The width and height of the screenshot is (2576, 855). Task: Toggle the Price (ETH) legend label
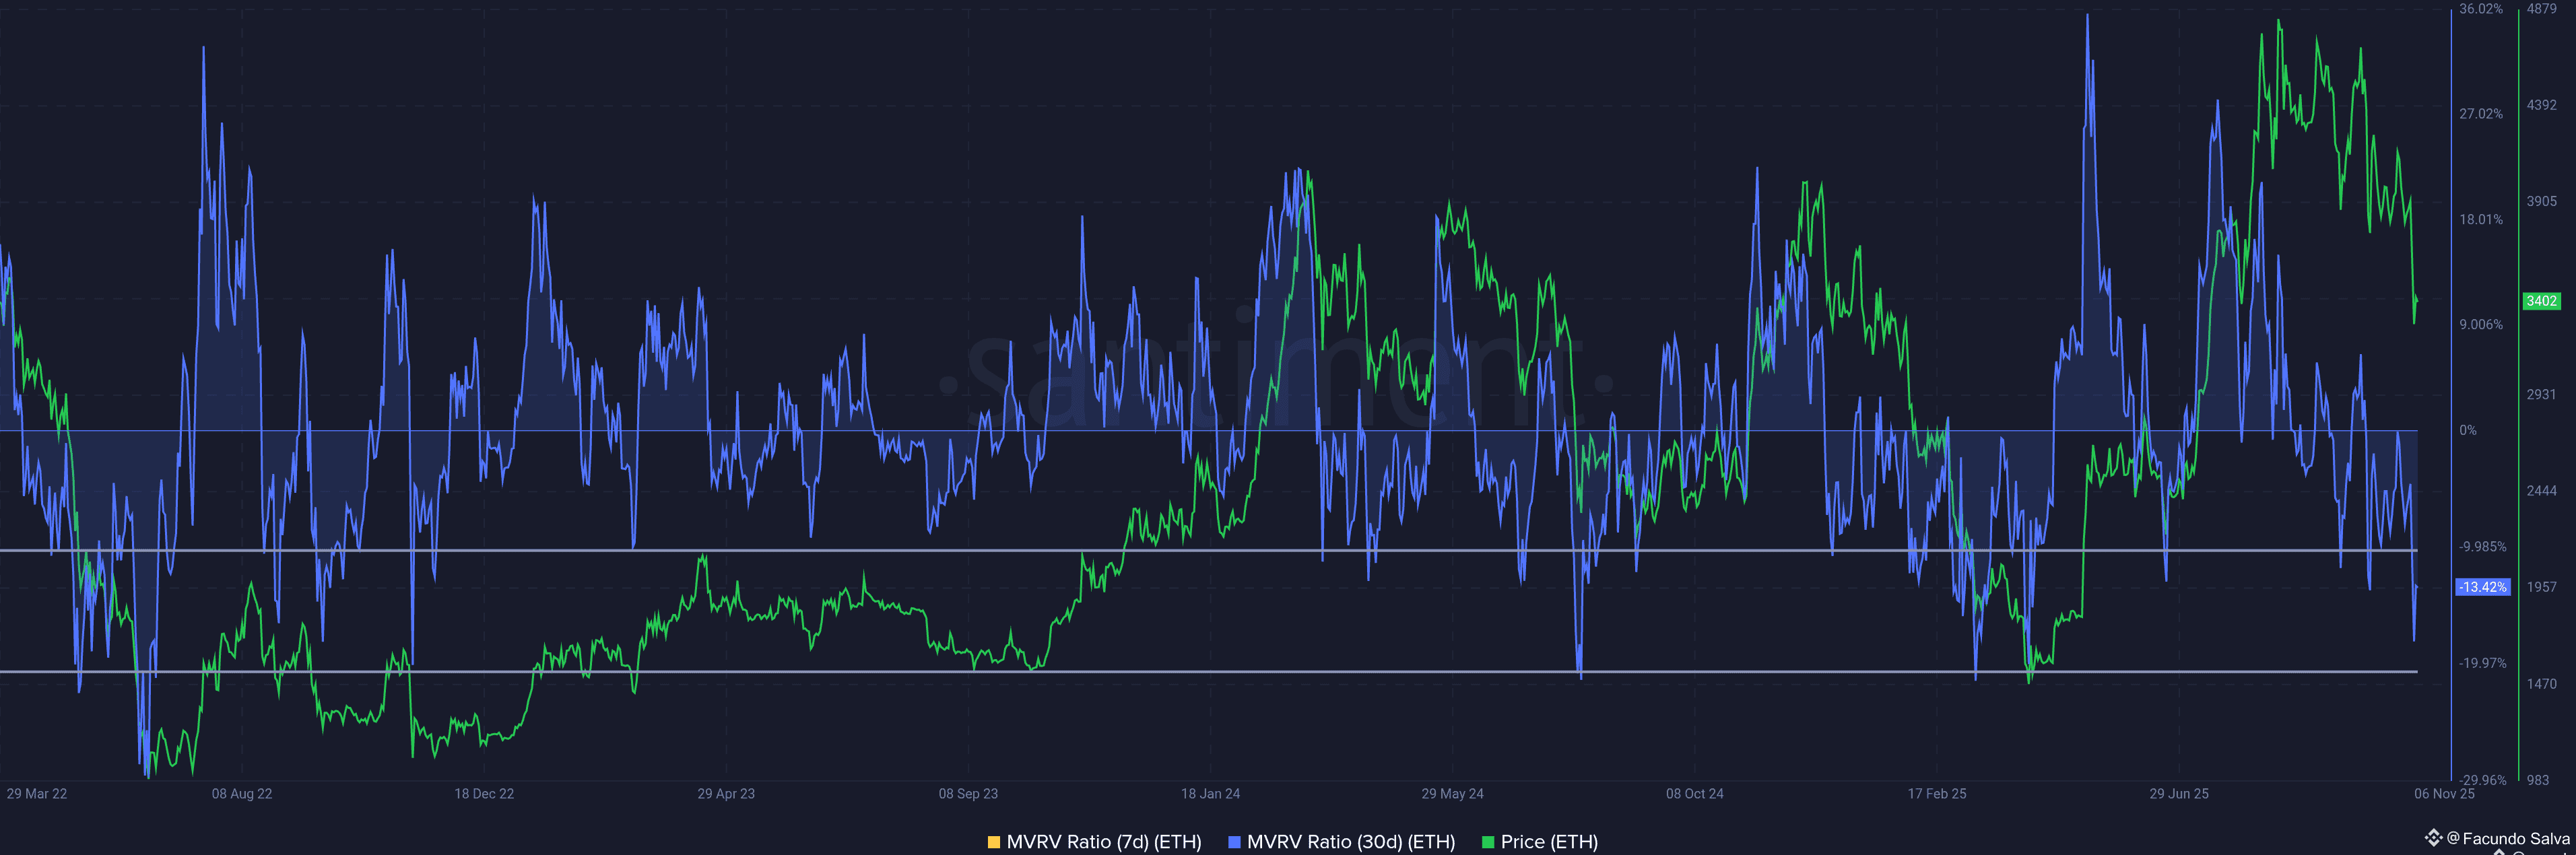pos(1549,842)
